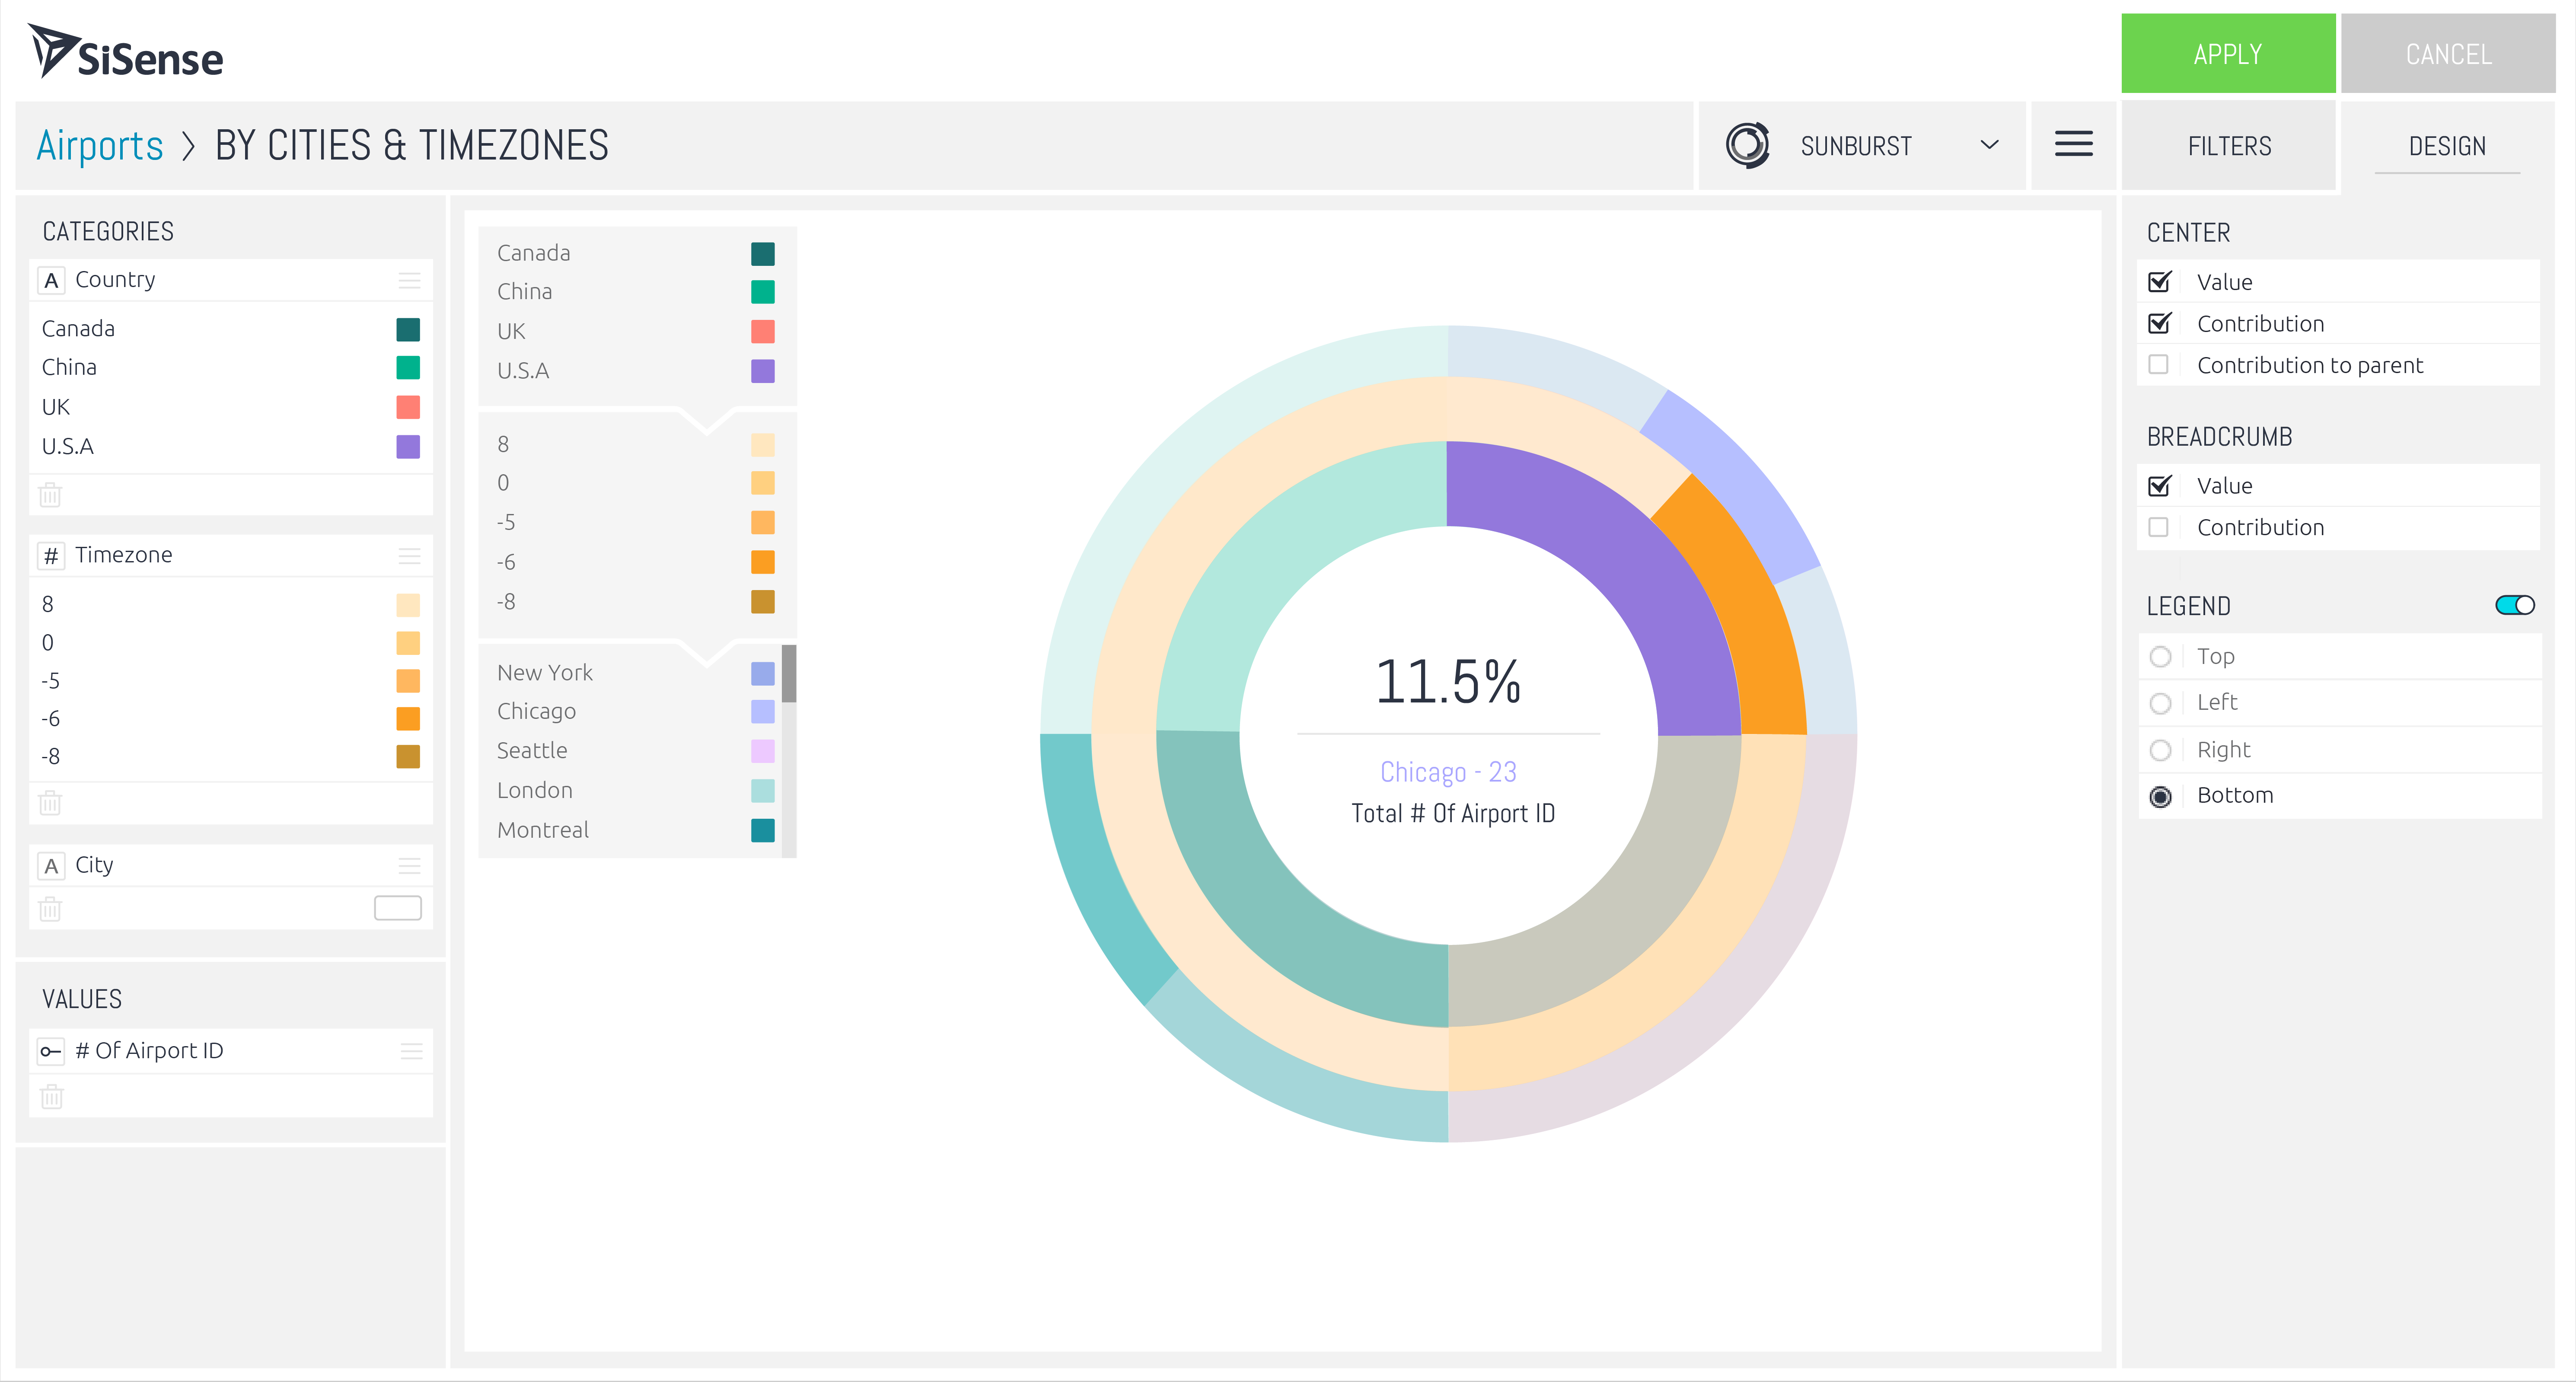Click the 0 row under Timezone category
This screenshot has width=2576, height=1382.
(231, 643)
